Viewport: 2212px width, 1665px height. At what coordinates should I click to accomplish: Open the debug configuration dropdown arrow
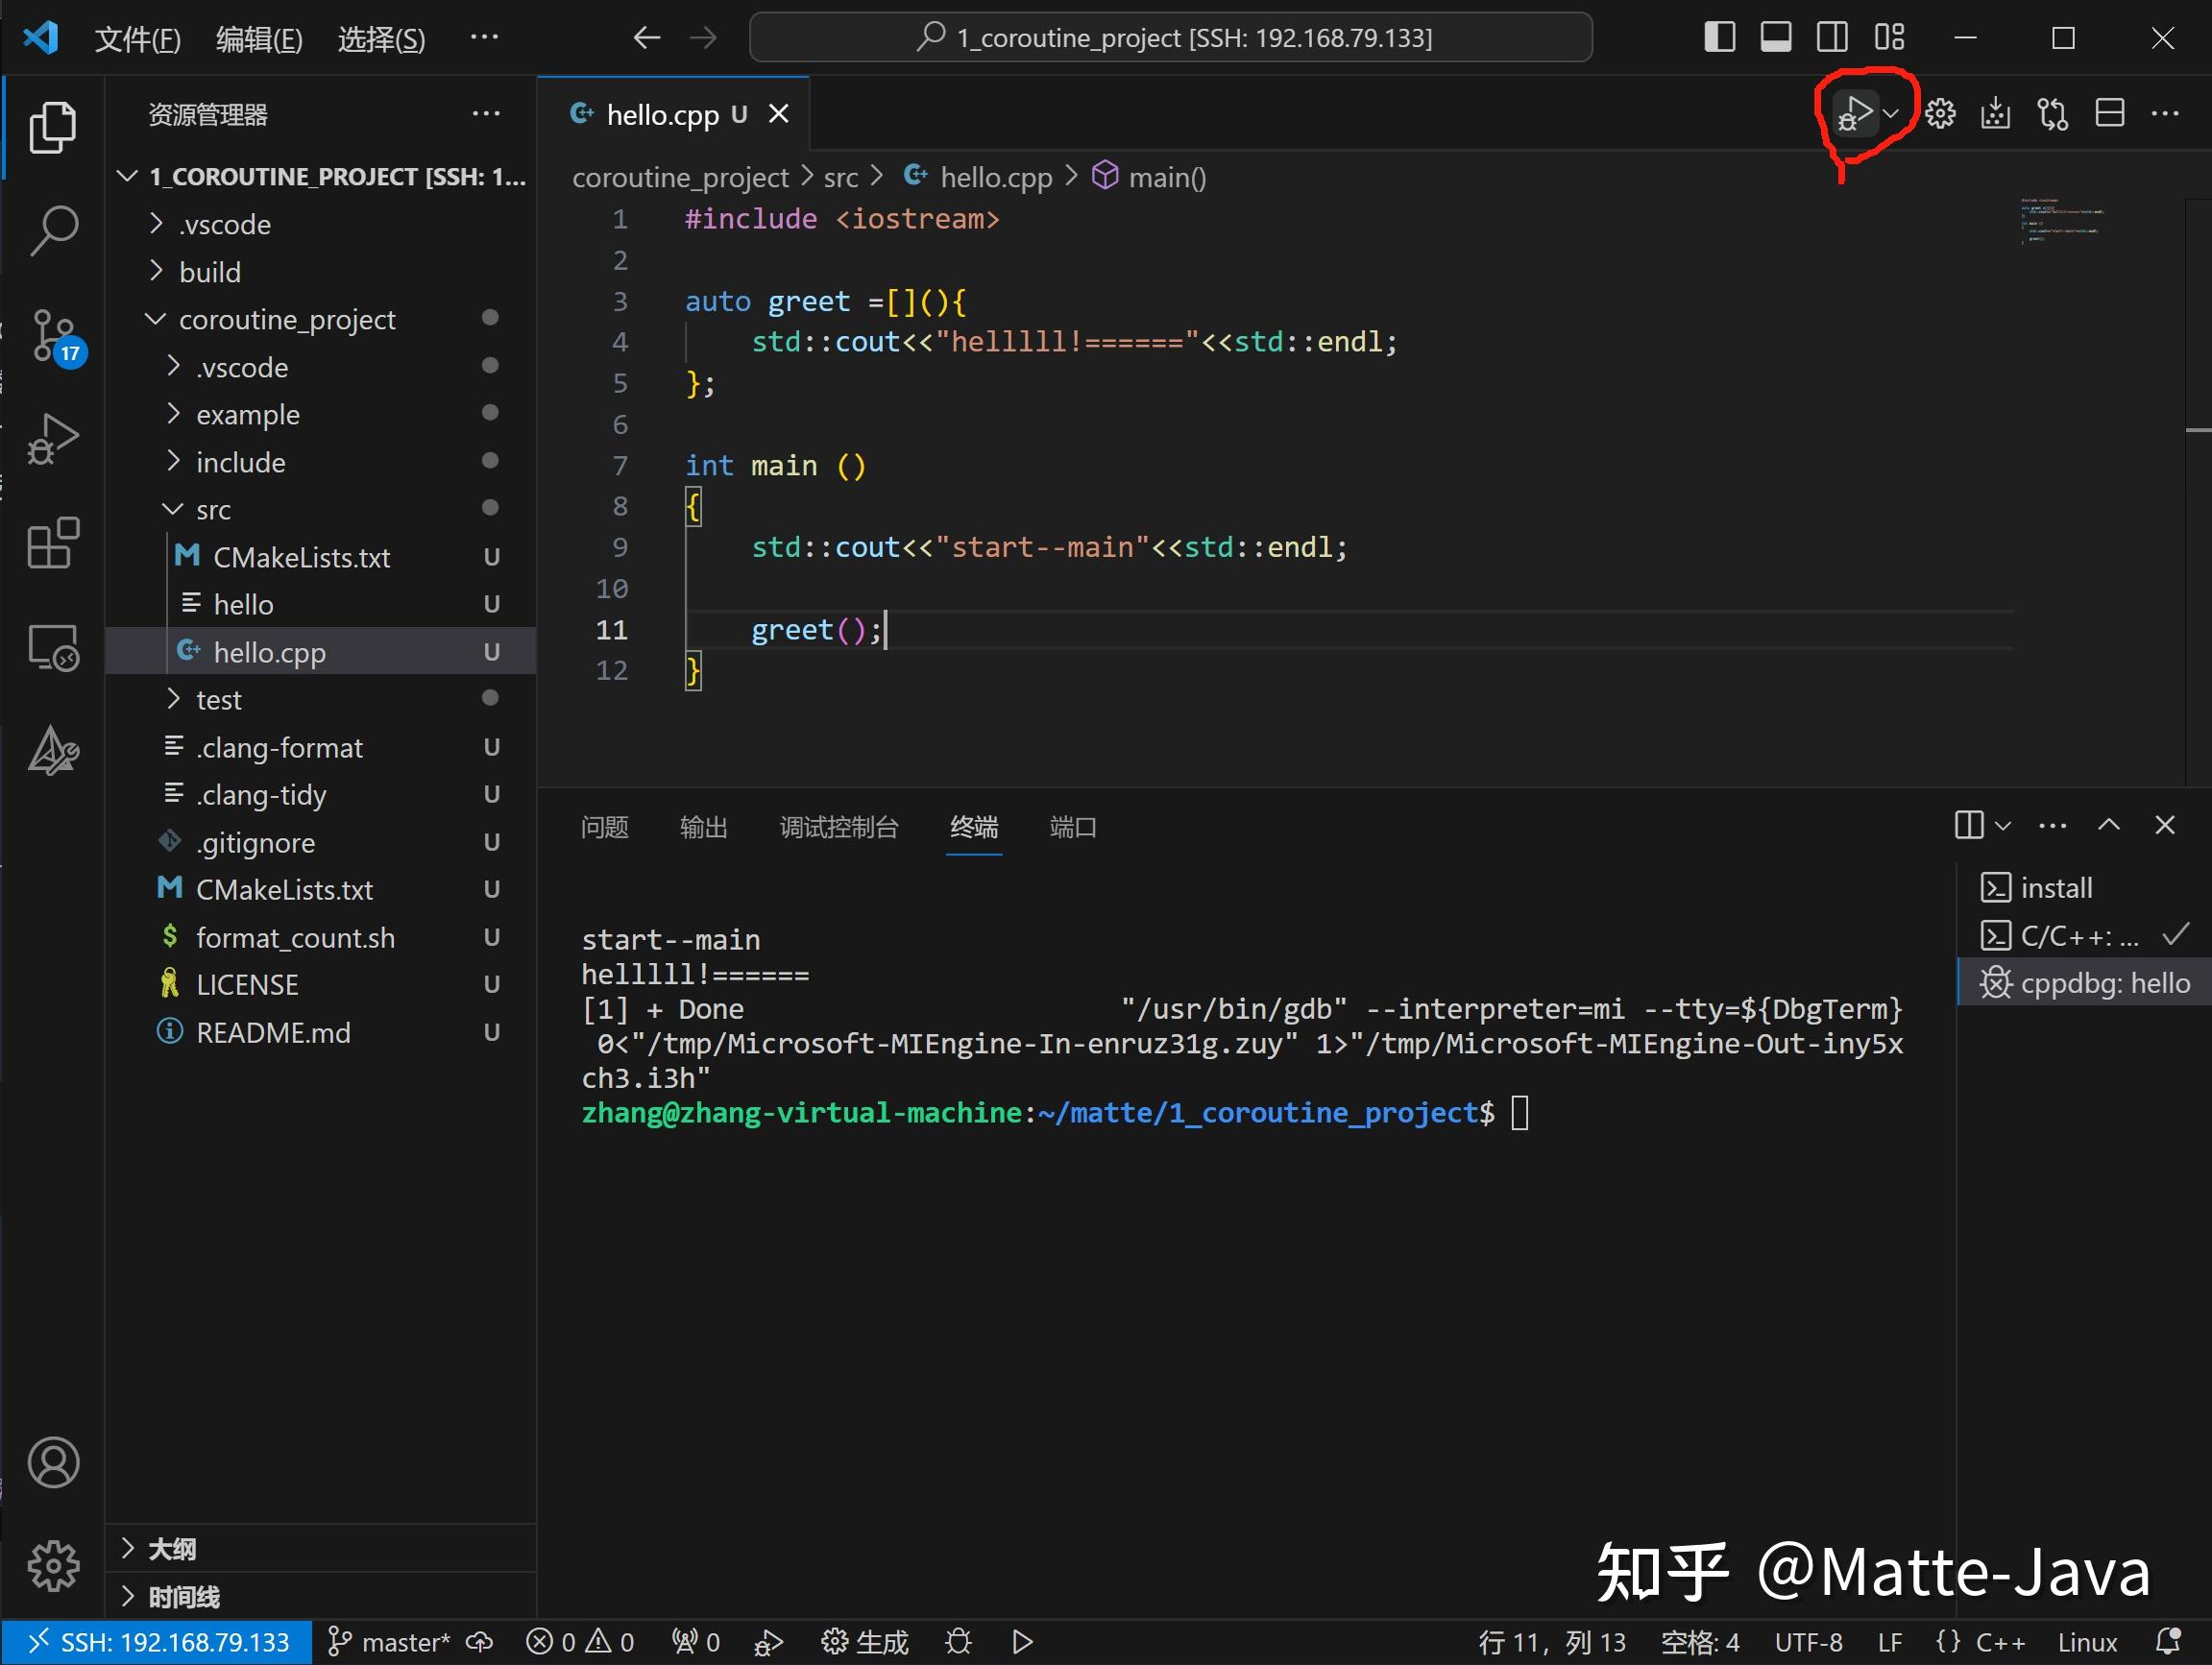pyautogui.click(x=1893, y=113)
